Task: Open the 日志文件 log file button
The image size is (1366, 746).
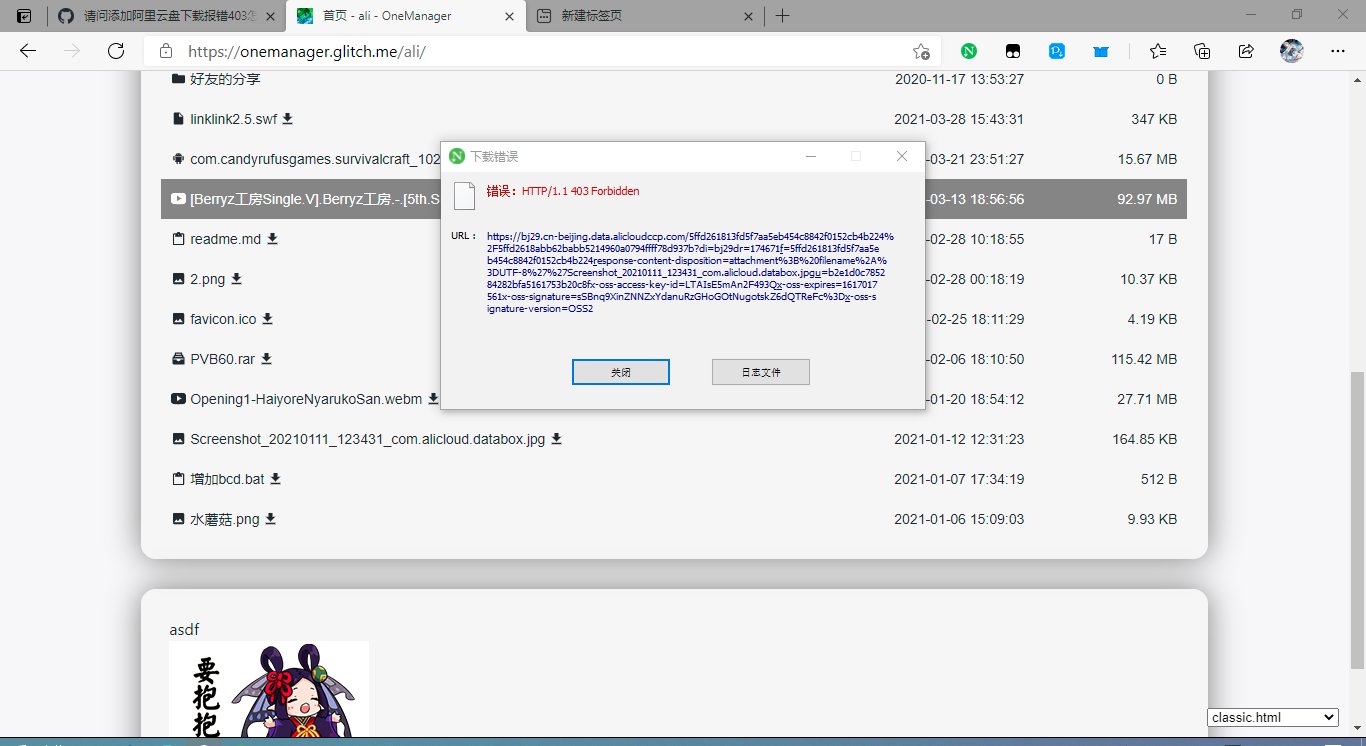Action: (760, 371)
